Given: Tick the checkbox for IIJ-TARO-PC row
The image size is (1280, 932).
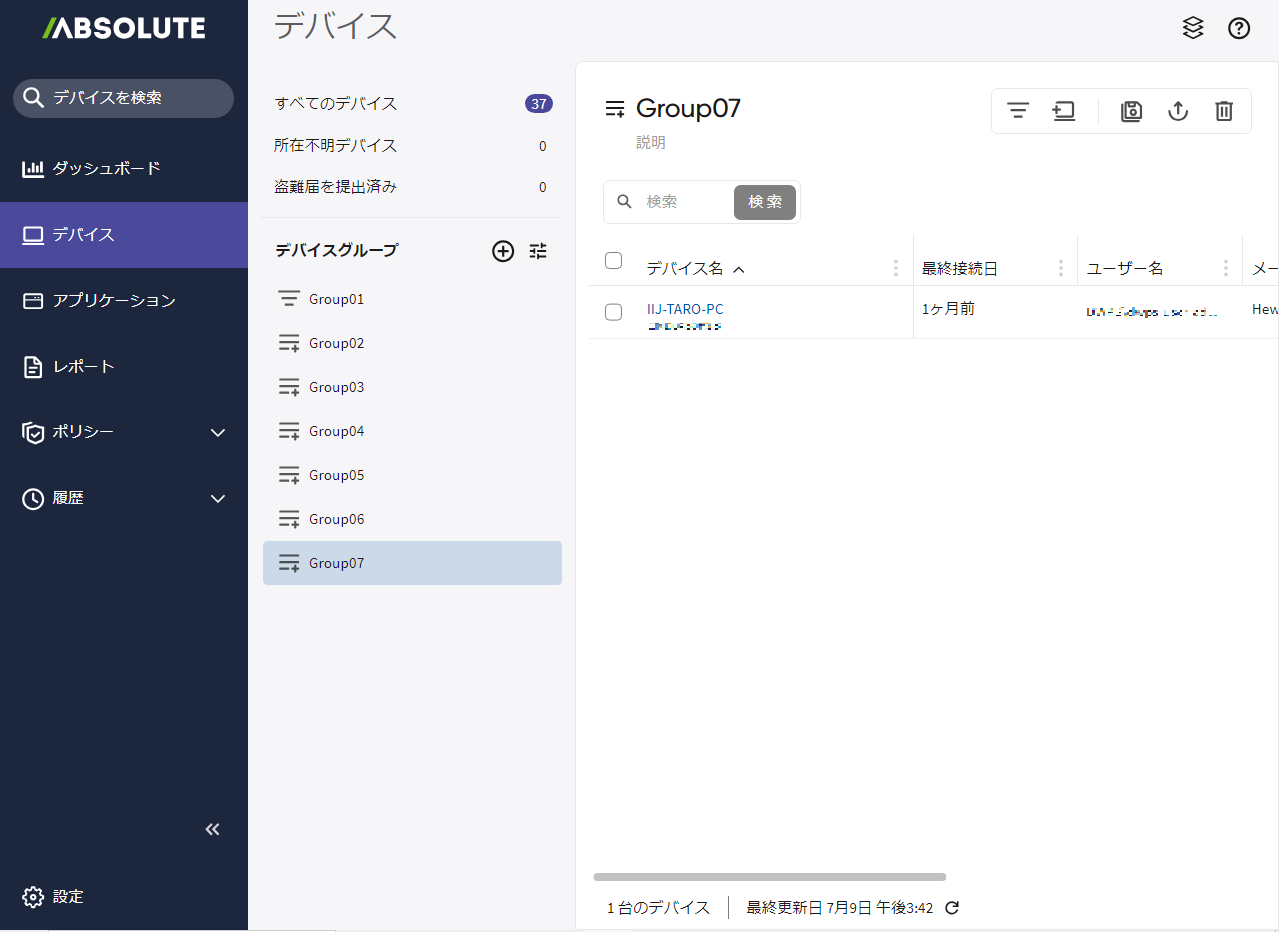Looking at the screenshot, I should [614, 312].
